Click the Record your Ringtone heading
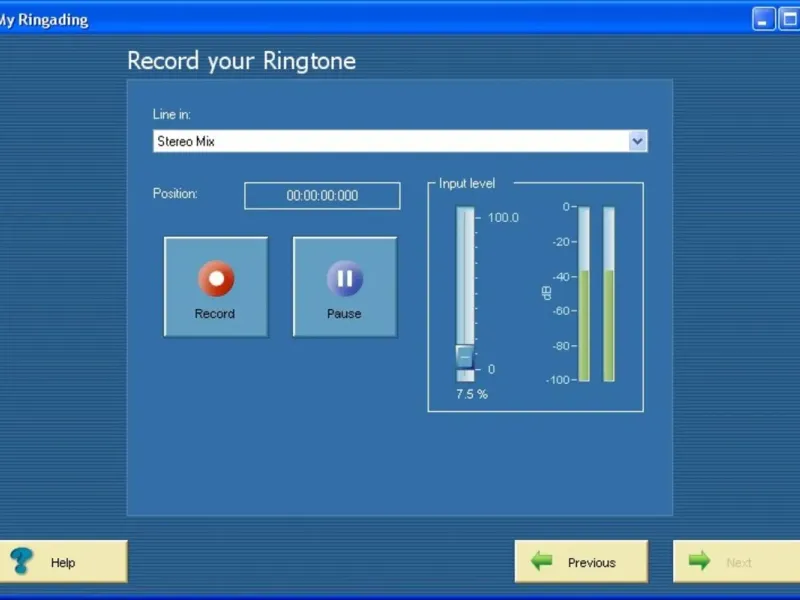This screenshot has width=800, height=600. coord(241,61)
